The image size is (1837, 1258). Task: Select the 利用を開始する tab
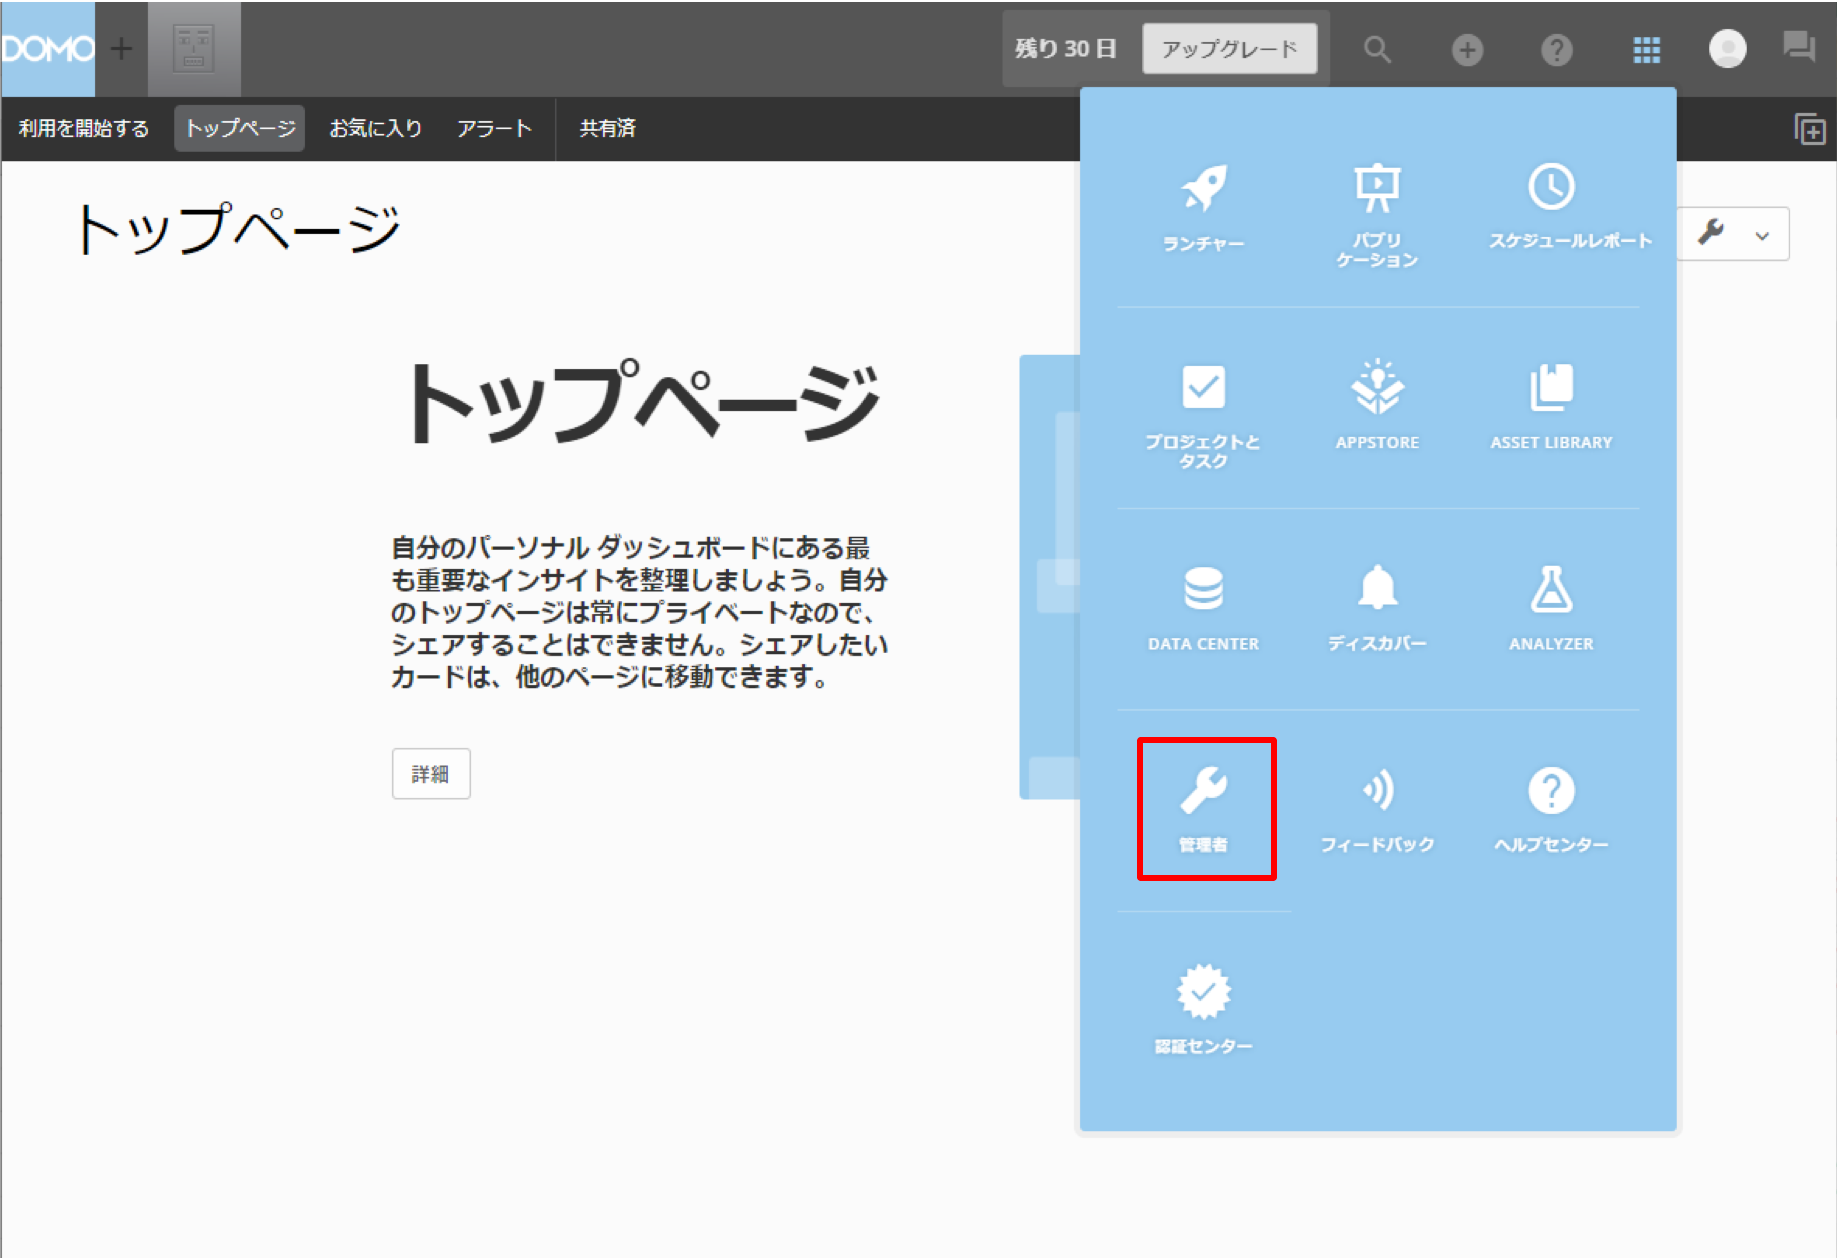83,128
